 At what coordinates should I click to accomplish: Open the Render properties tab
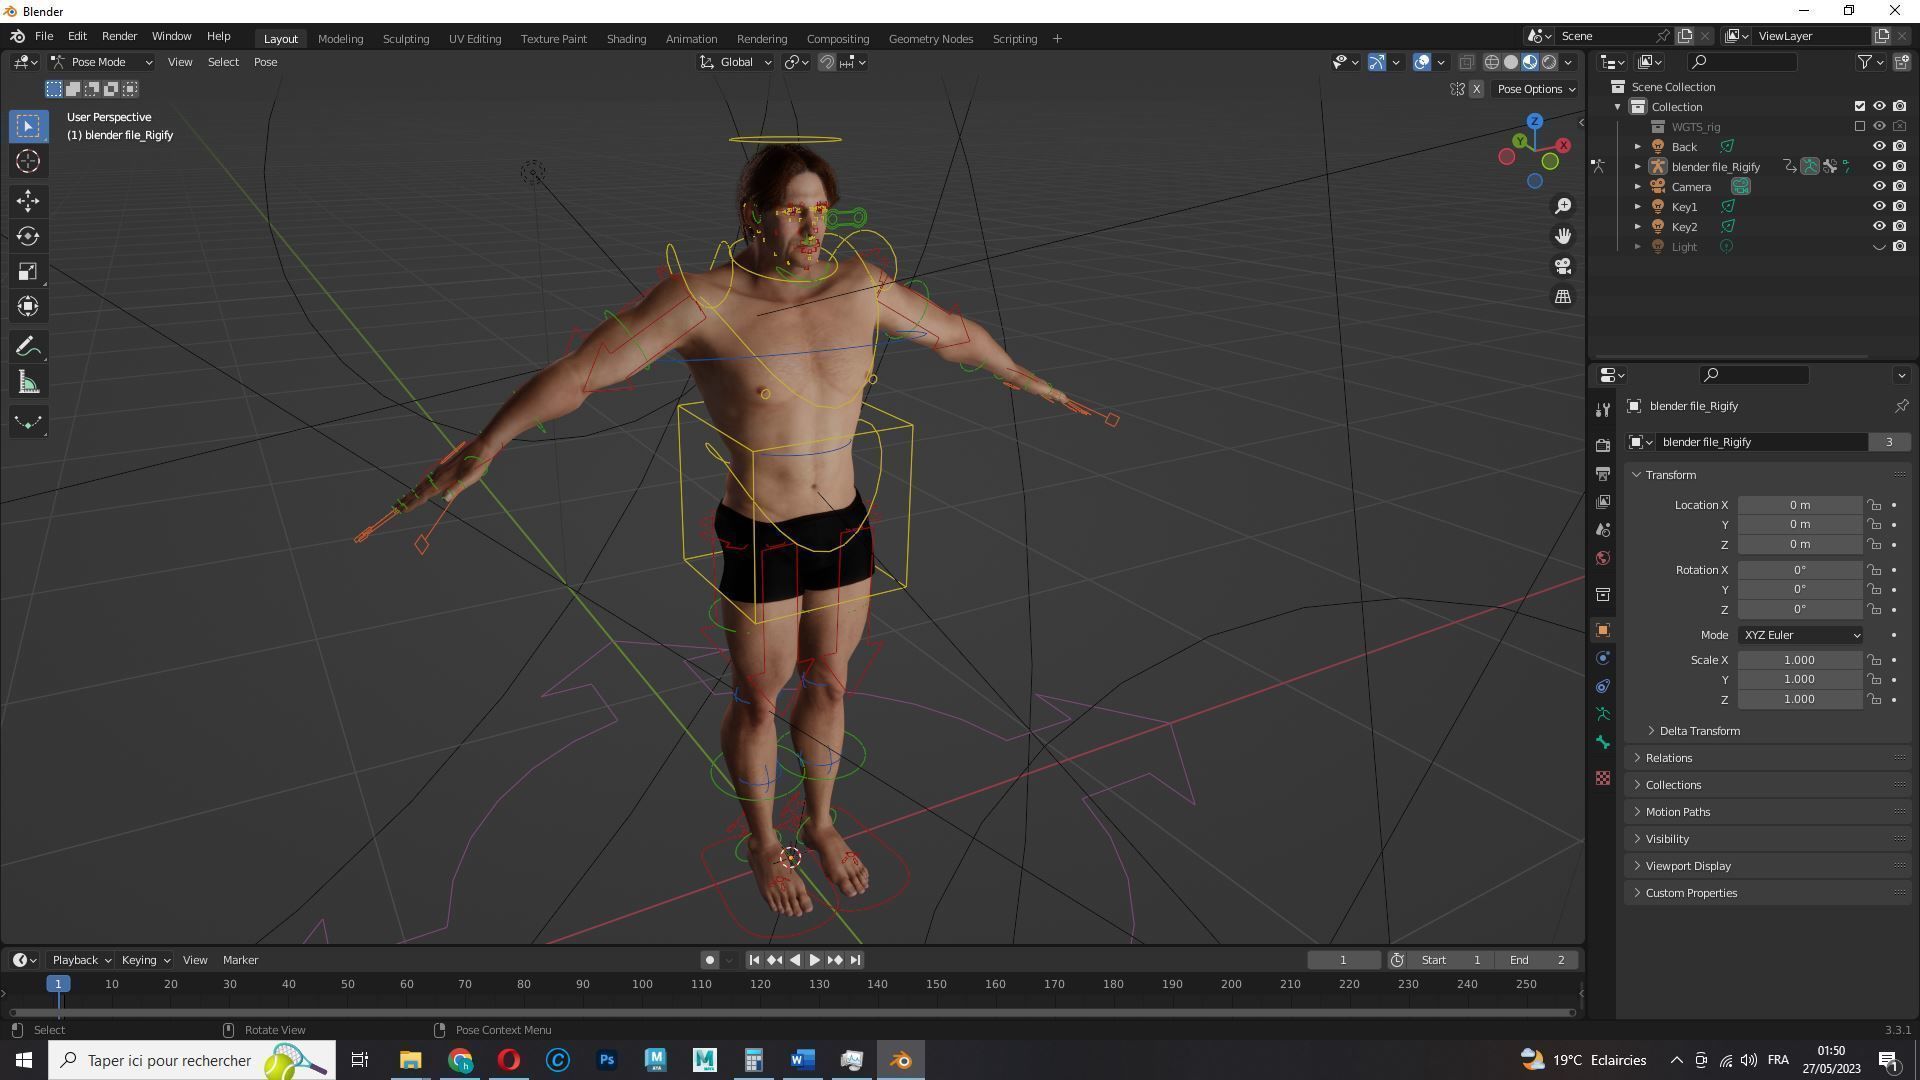pyautogui.click(x=1603, y=445)
